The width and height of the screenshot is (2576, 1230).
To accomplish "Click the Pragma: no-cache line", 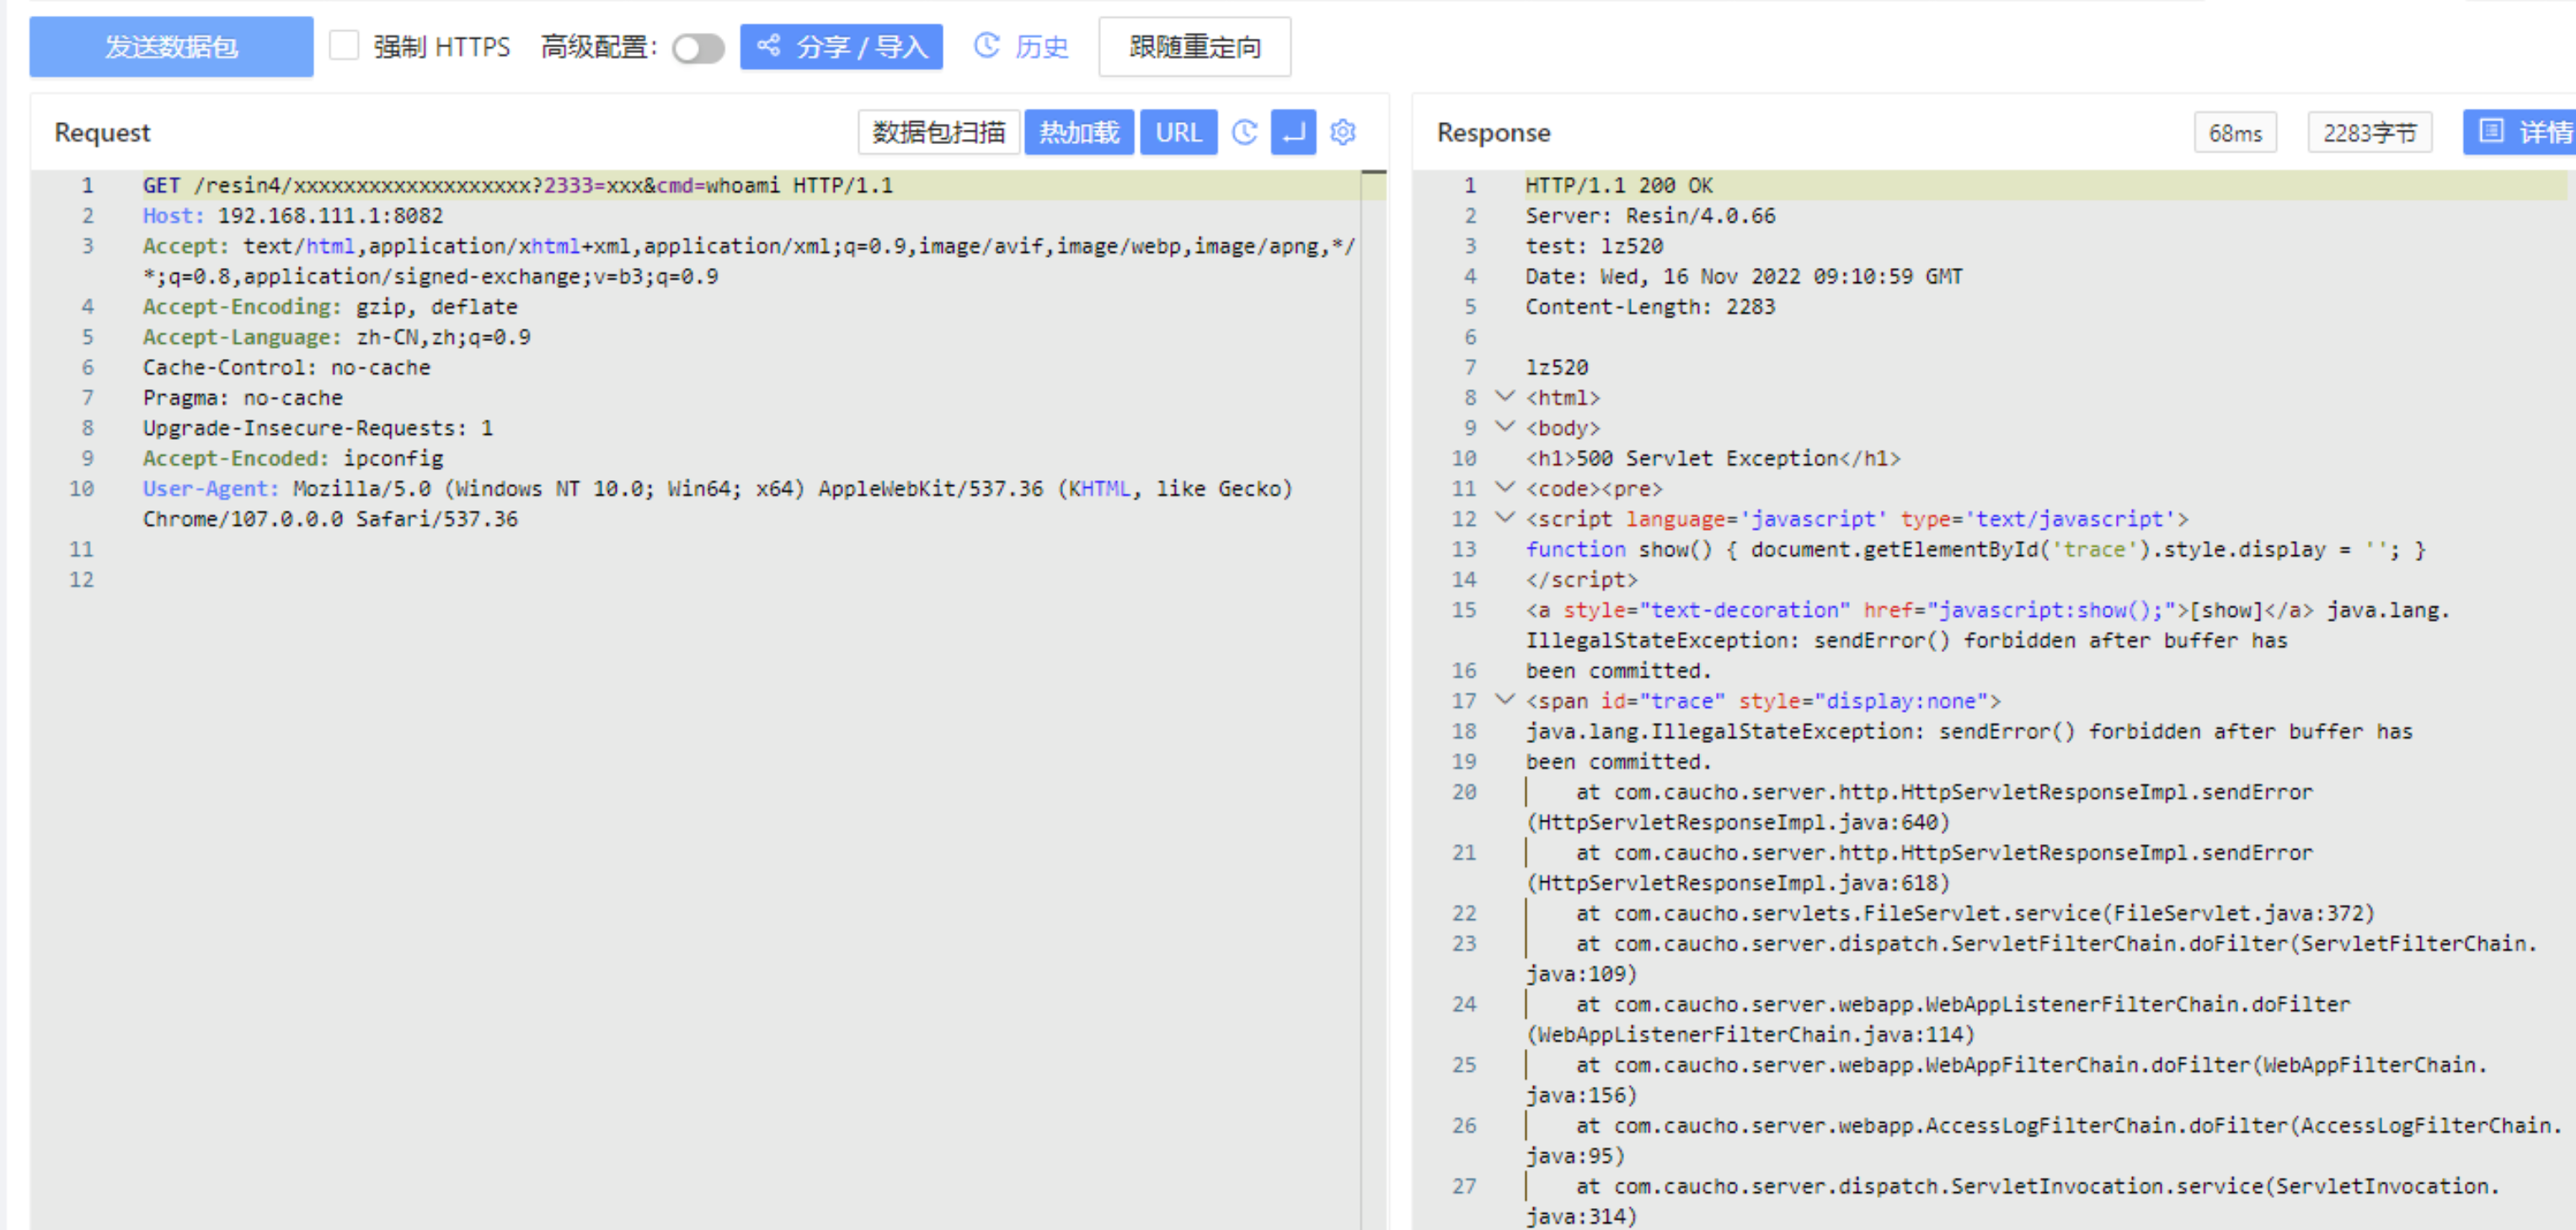I will pos(243,398).
